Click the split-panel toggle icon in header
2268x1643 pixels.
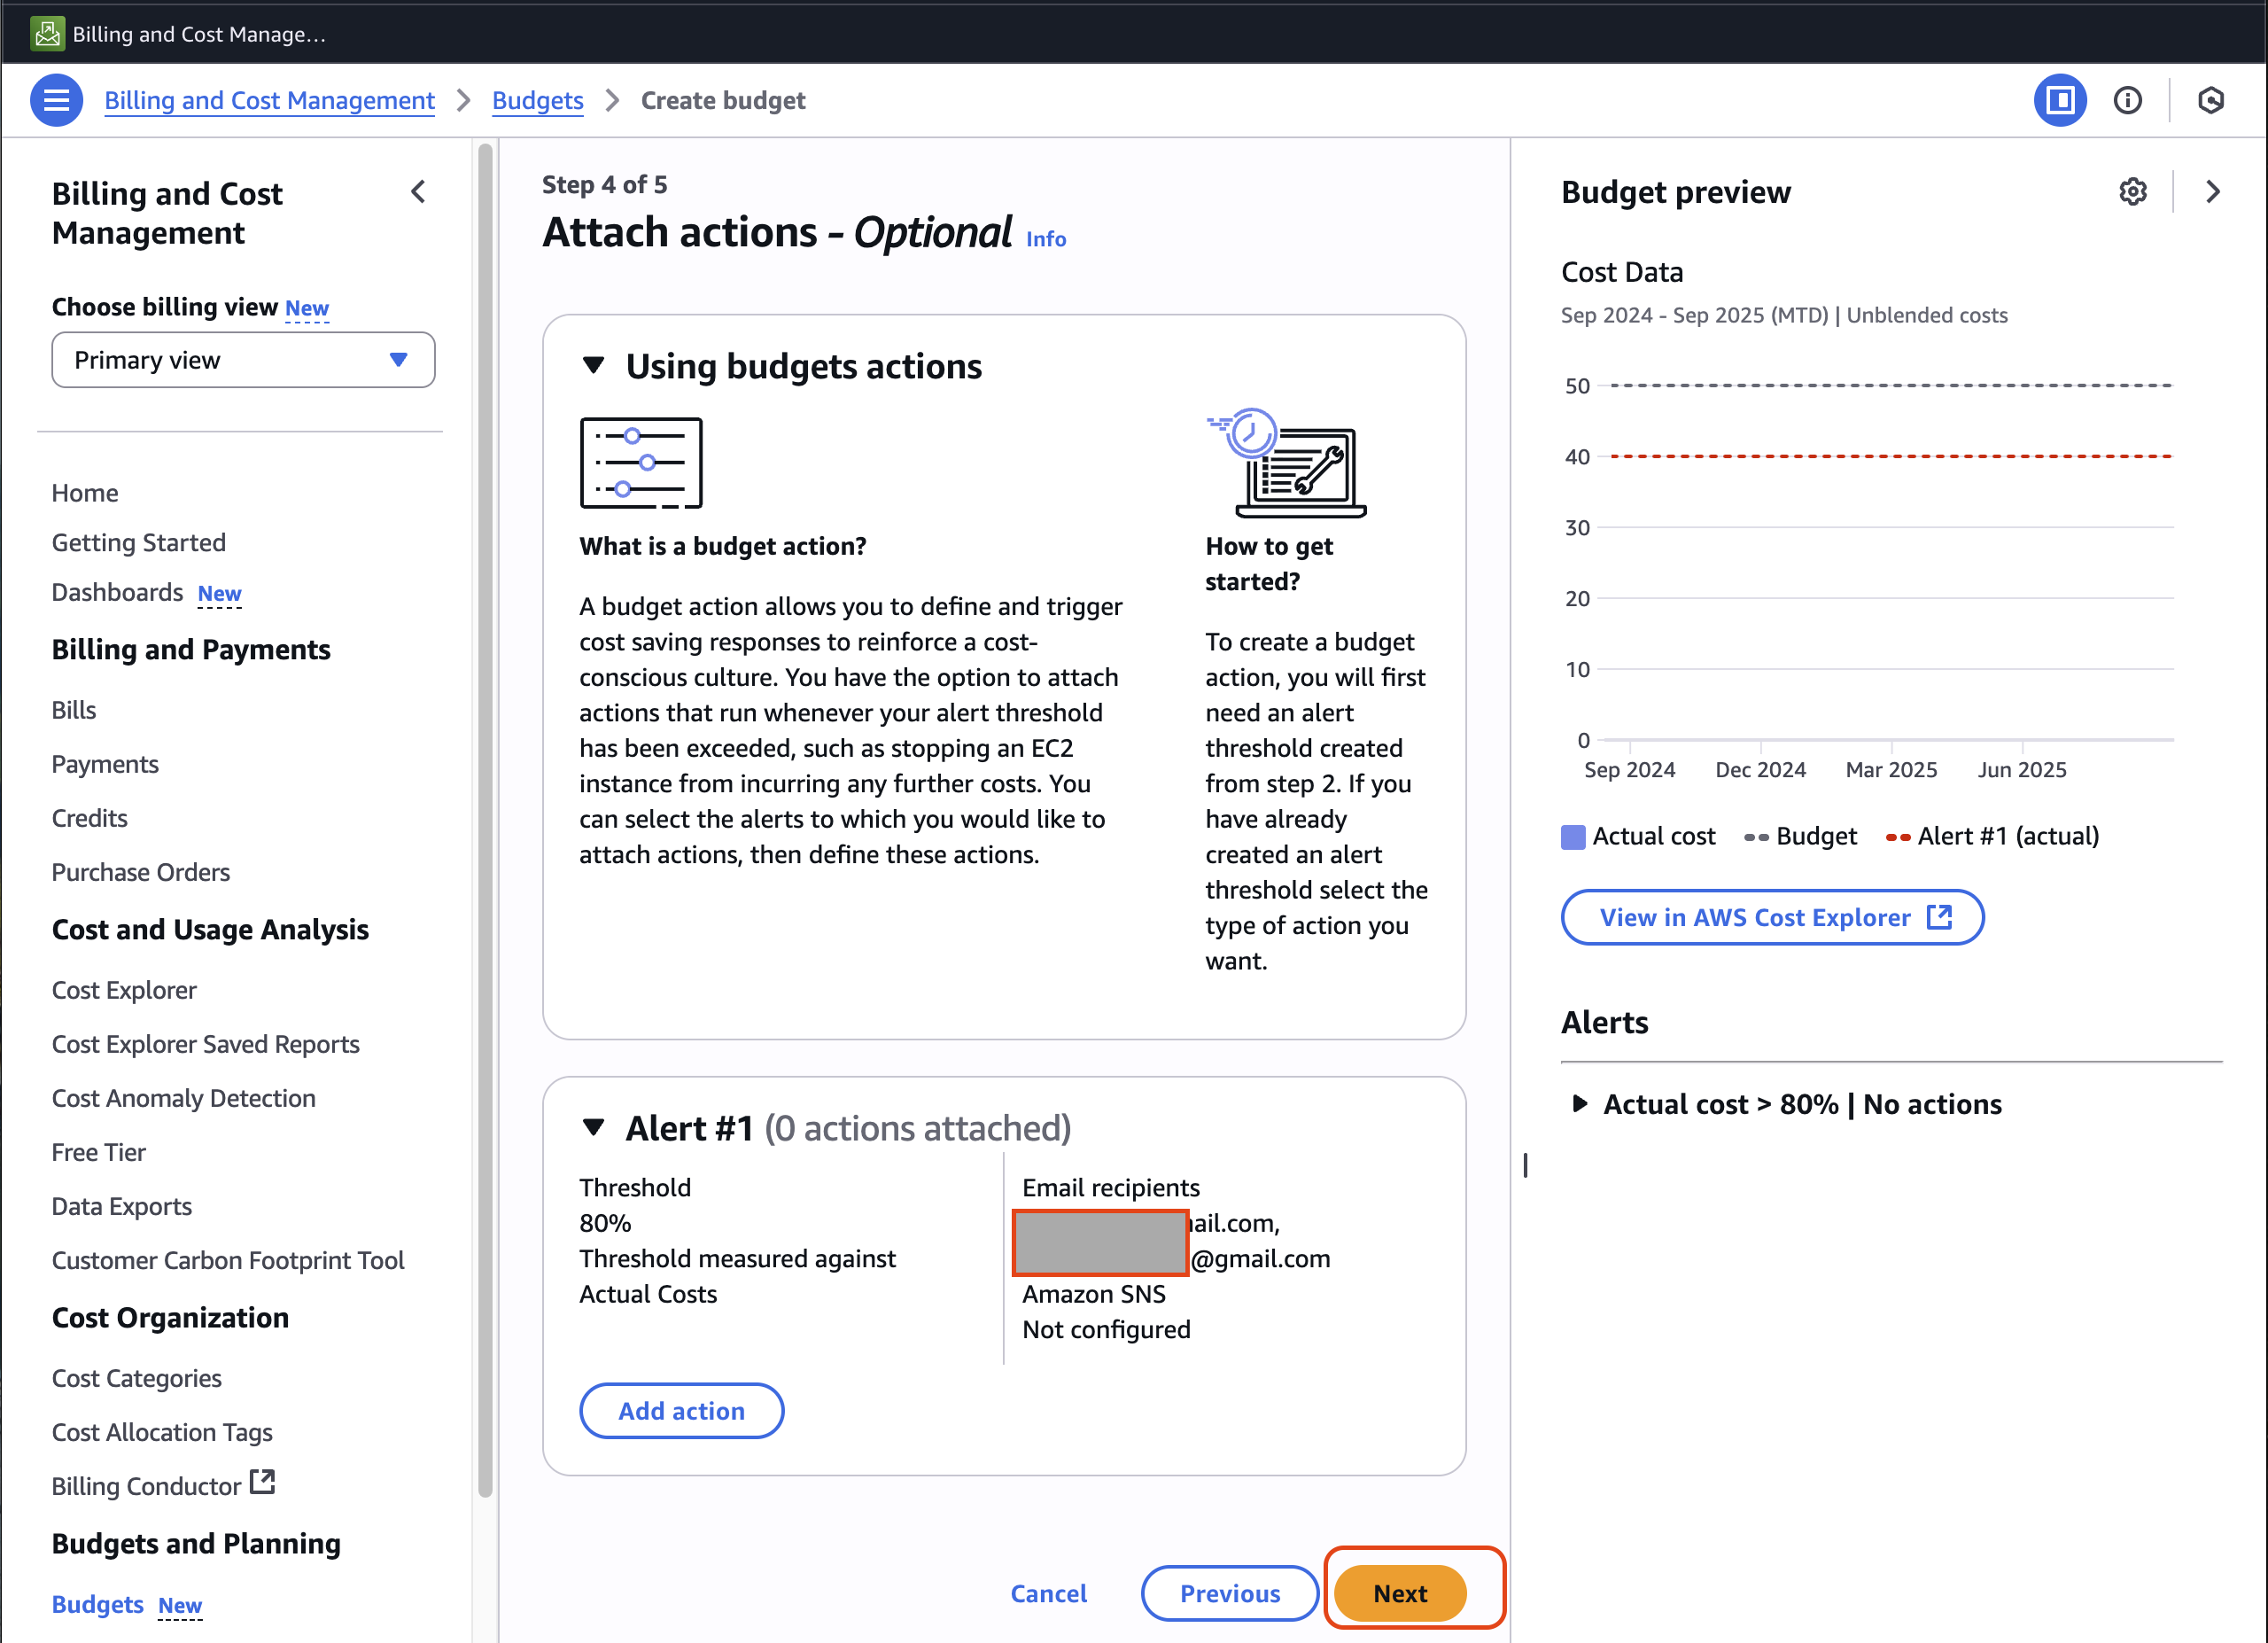pos(2059,100)
